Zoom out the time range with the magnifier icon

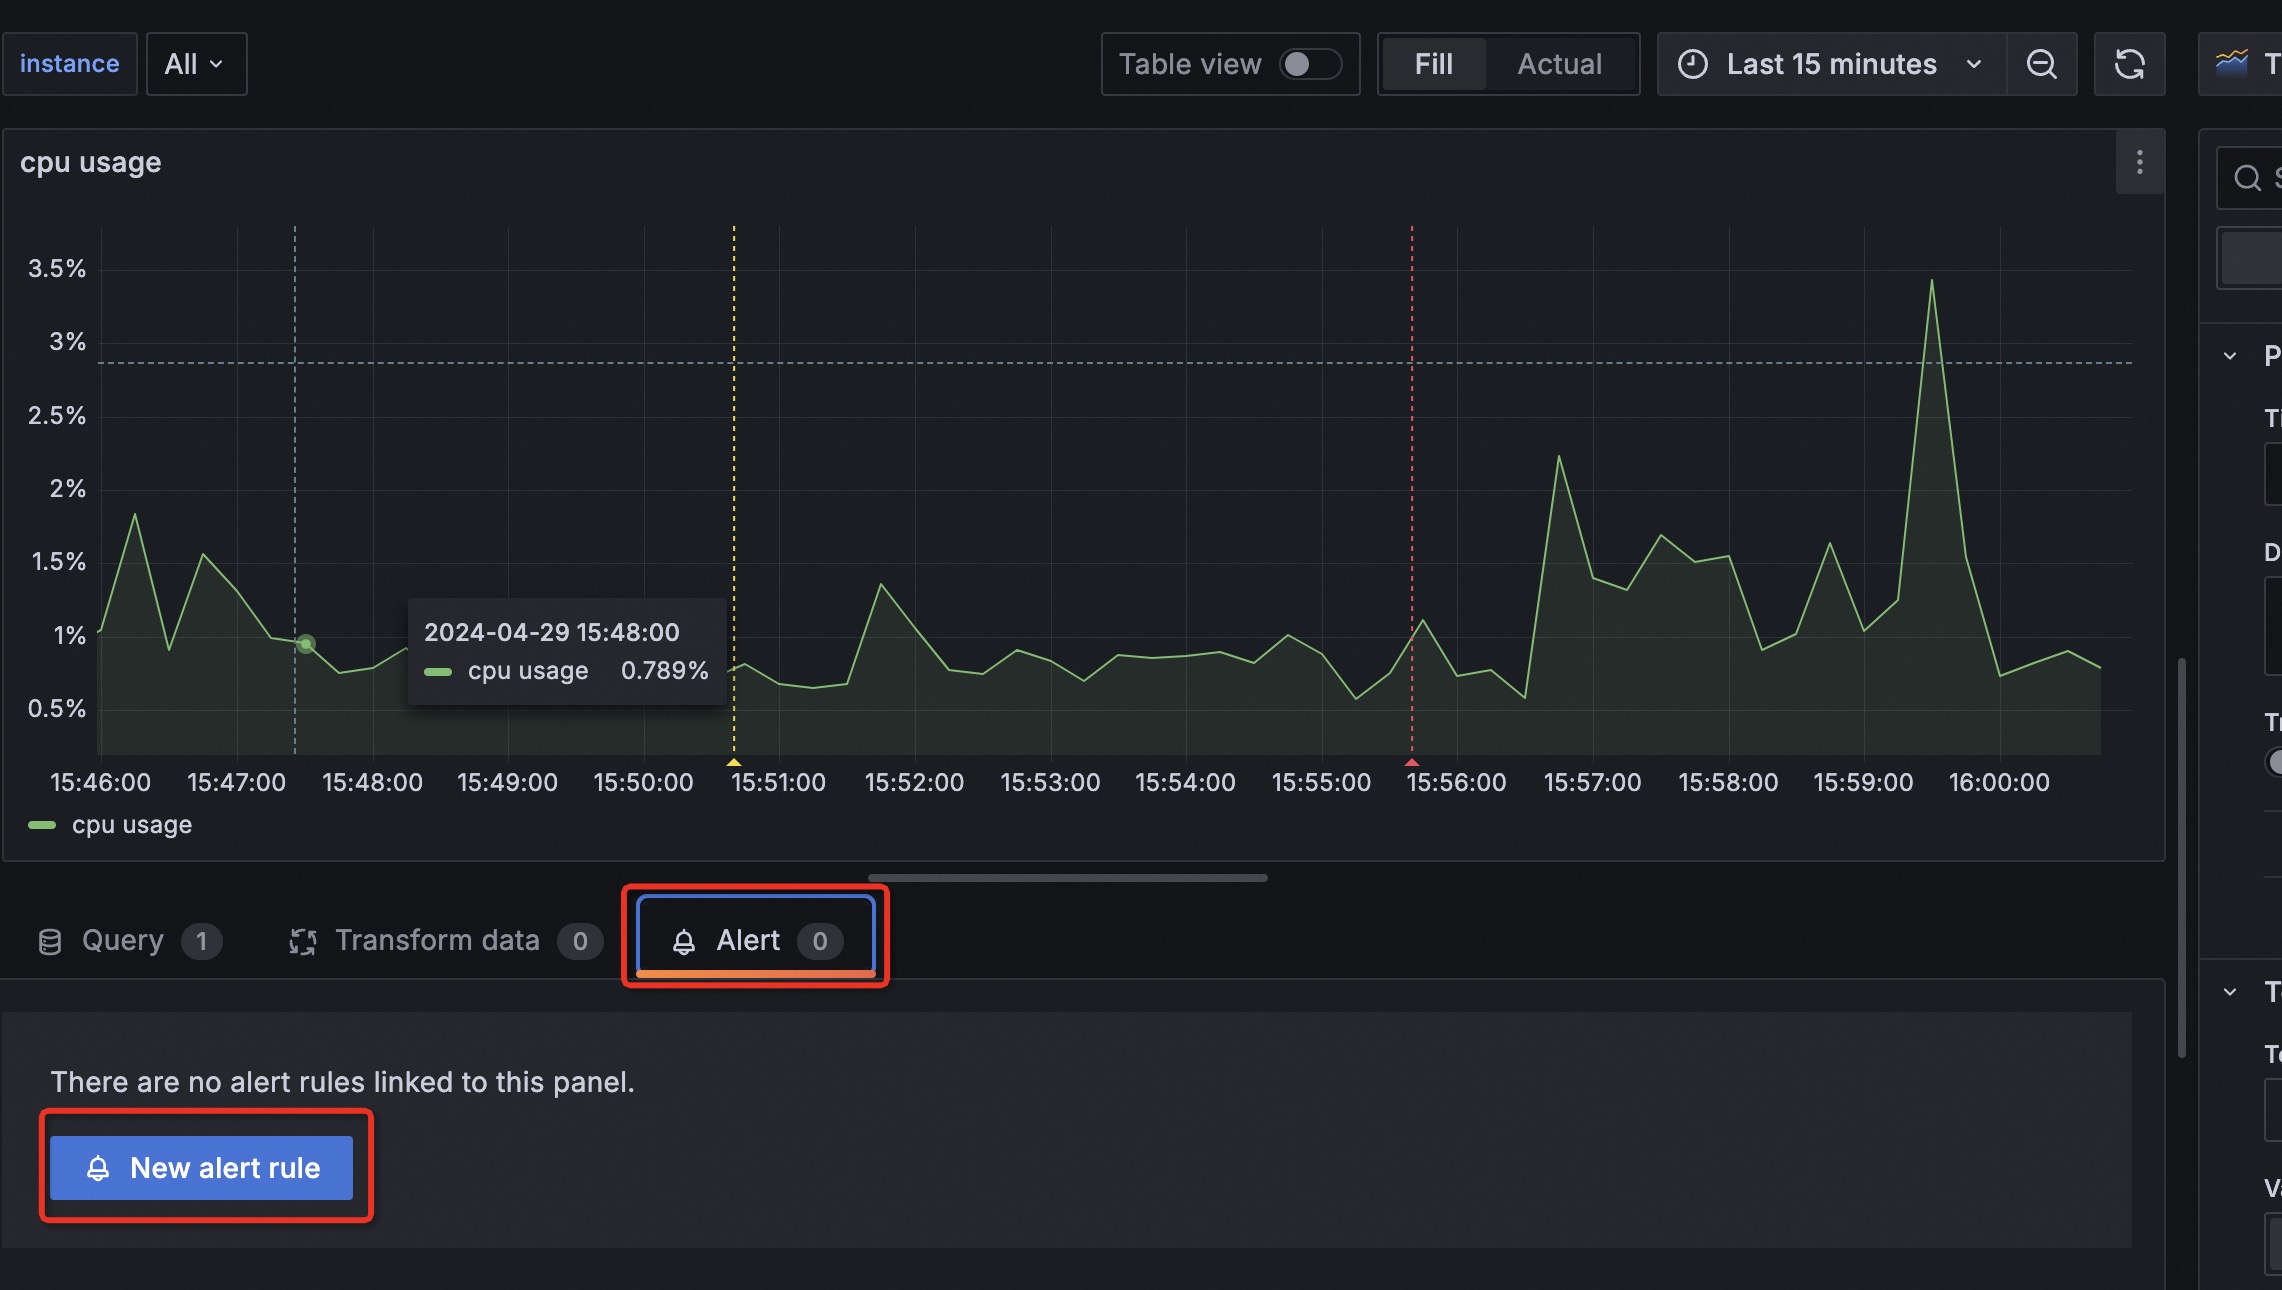pos(2041,64)
